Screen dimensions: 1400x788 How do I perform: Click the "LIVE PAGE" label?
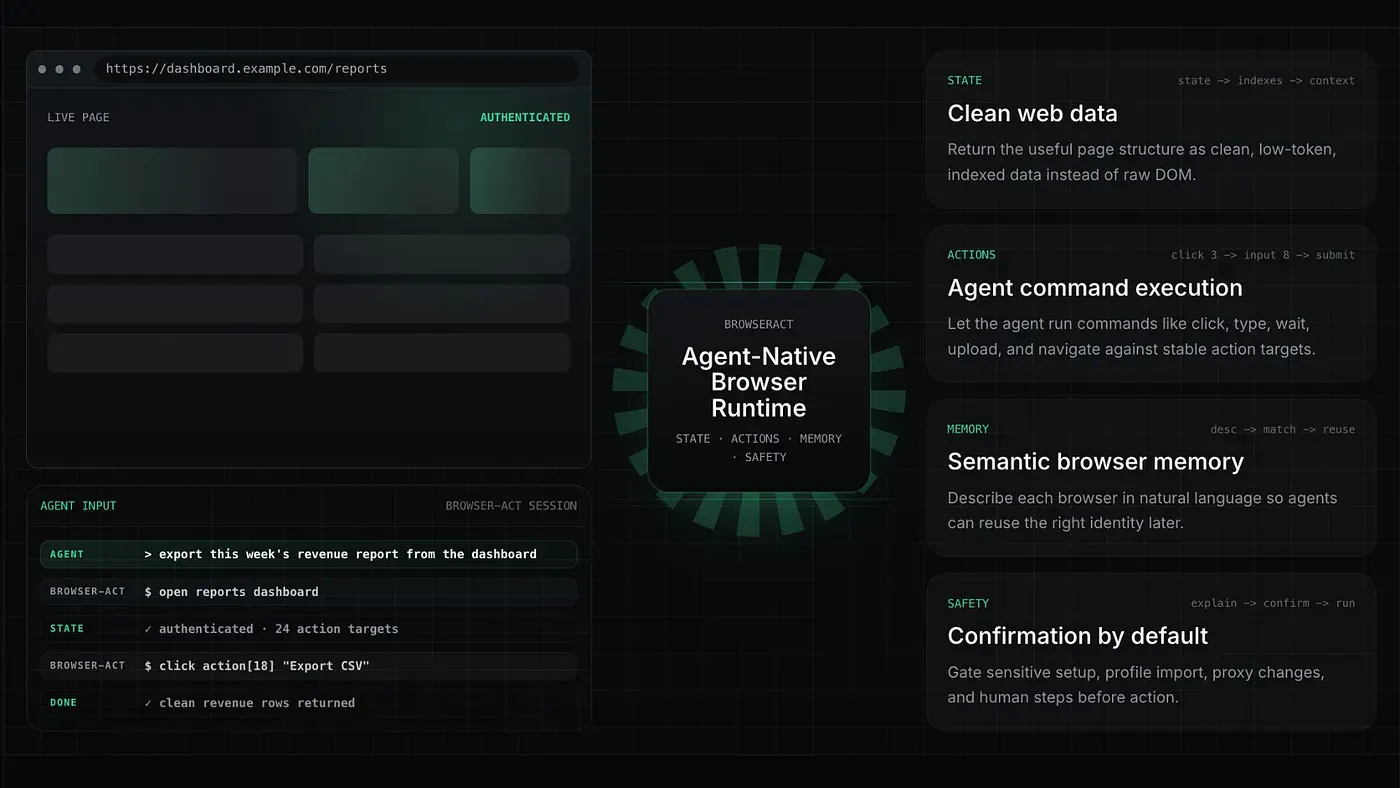click(x=78, y=117)
